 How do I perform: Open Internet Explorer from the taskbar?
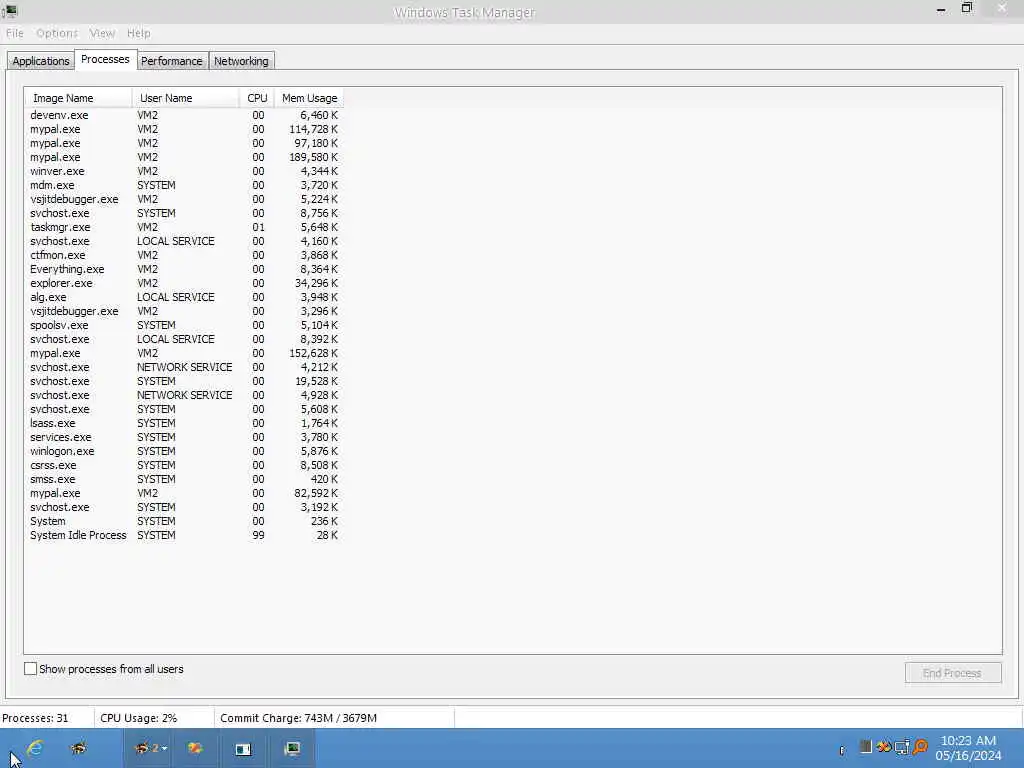pyautogui.click(x=35, y=748)
